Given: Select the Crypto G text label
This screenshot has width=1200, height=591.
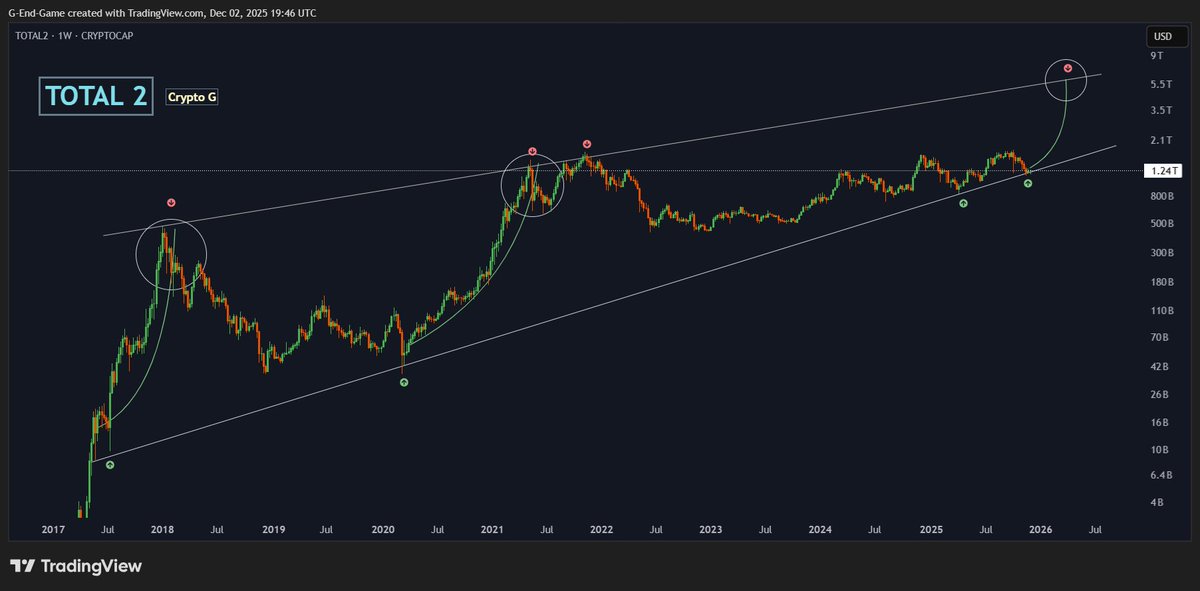Looking at the screenshot, I should click(x=192, y=97).
